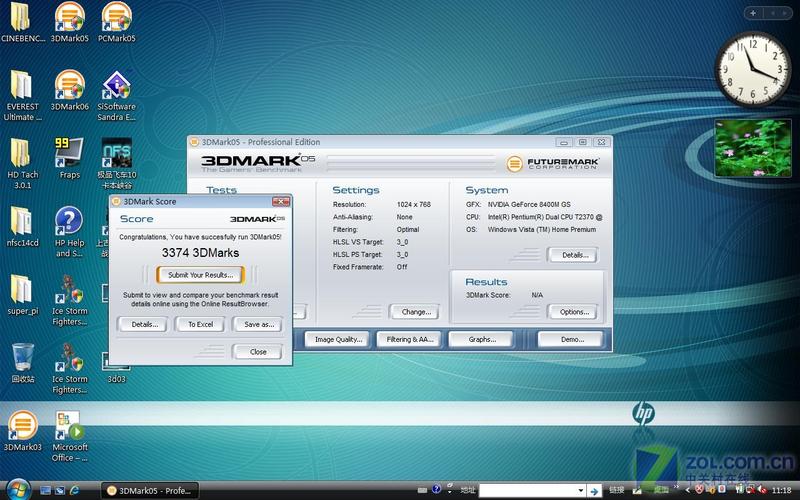This screenshot has height=500, width=800.
Task: Click the sidebar add gadget plus button
Action: point(753,13)
